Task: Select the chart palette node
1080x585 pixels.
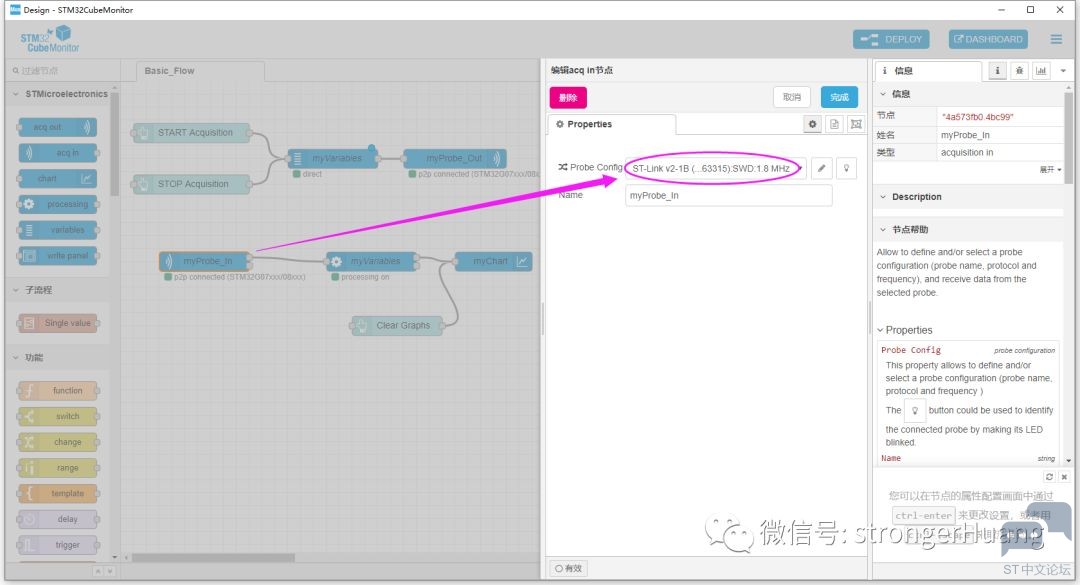Action: click(x=56, y=178)
